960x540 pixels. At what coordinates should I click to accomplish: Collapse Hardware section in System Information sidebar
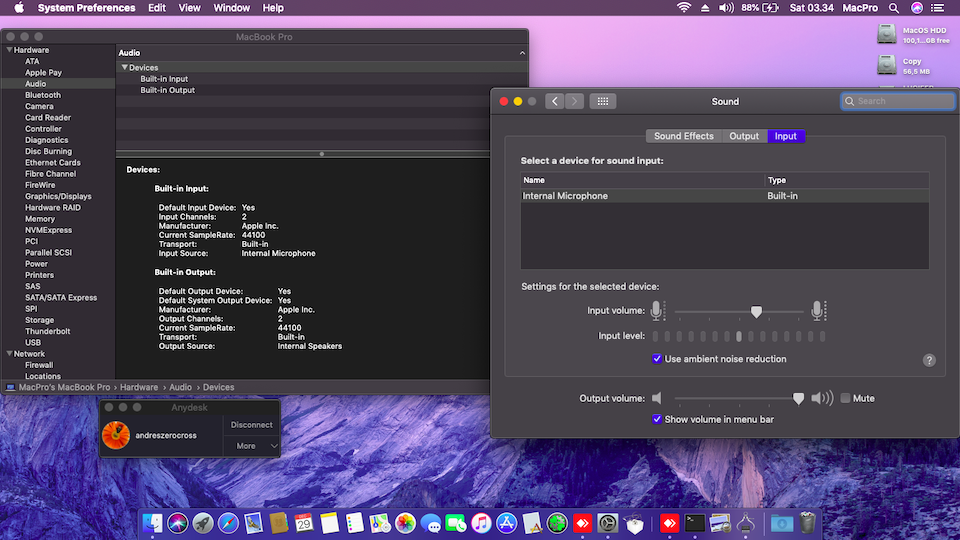point(9,50)
